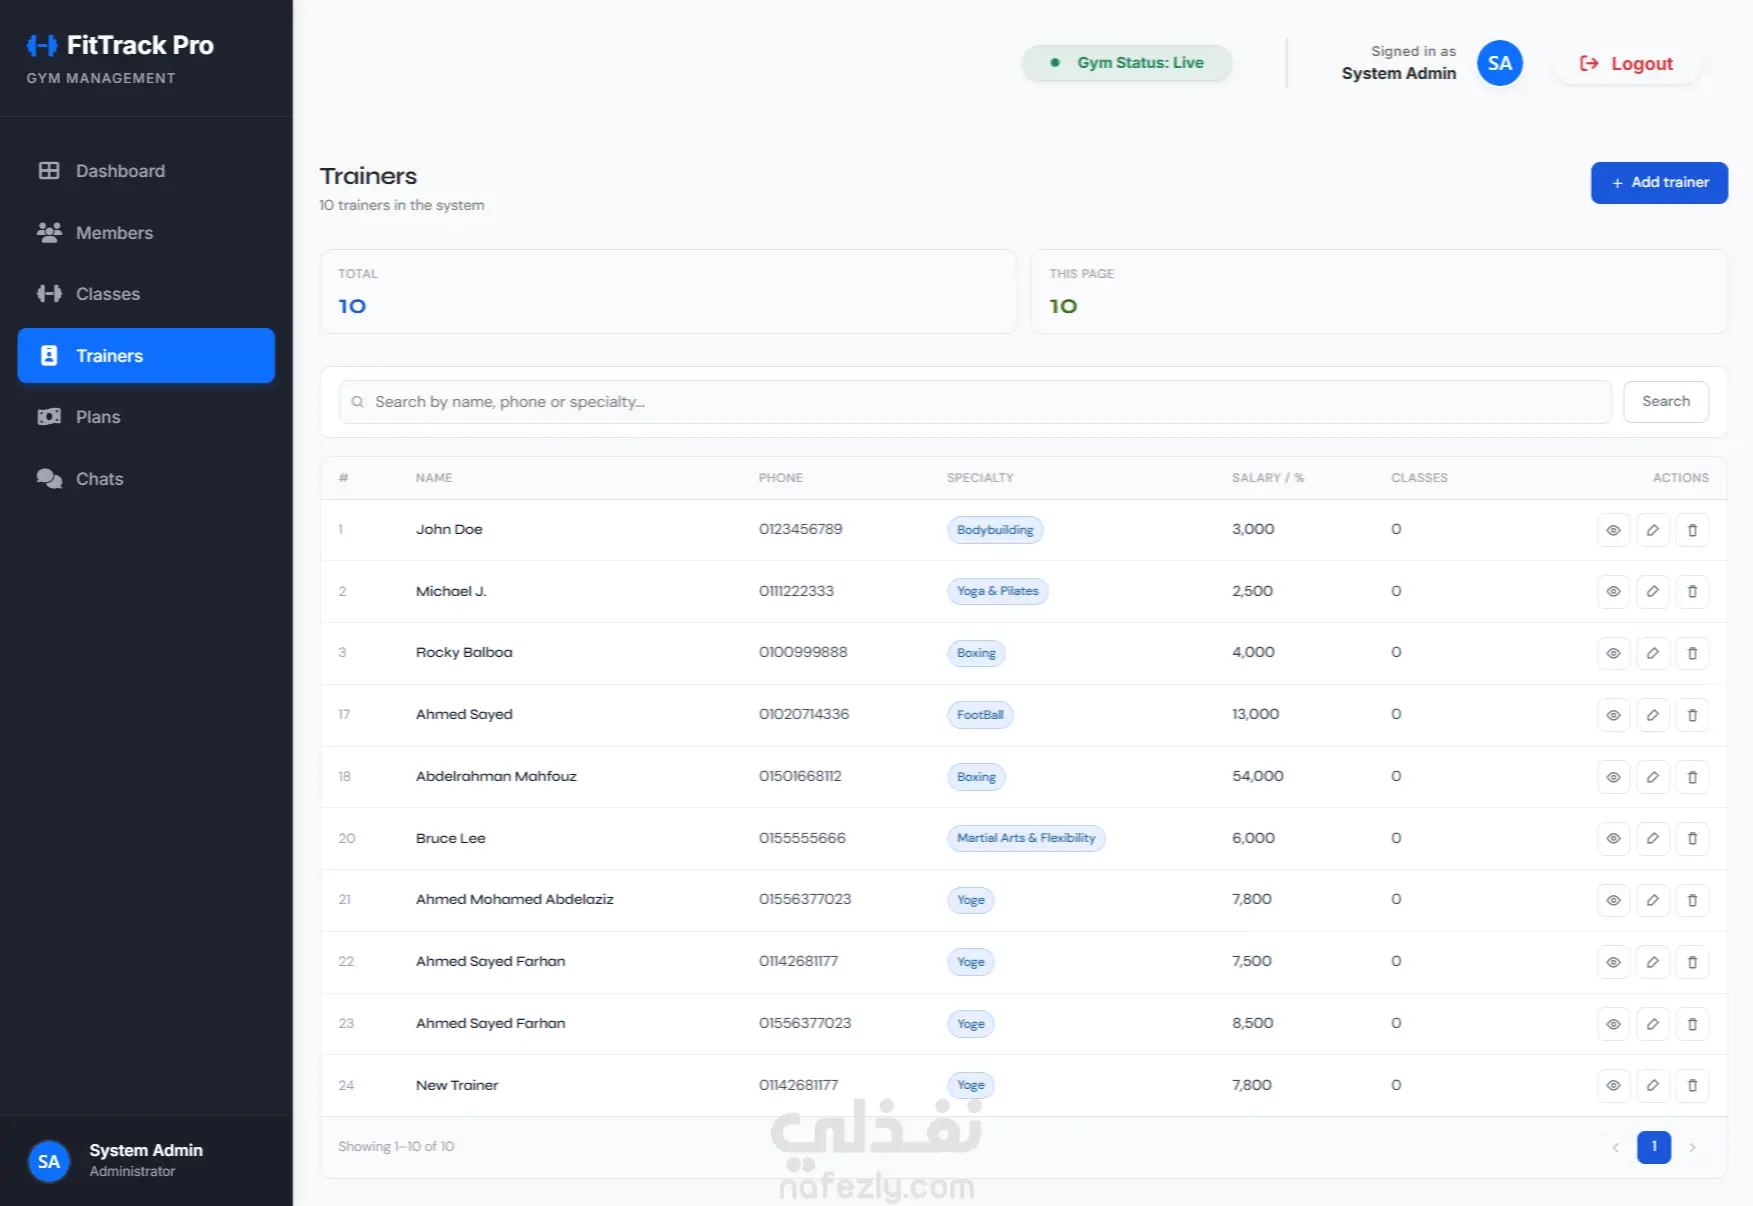The width and height of the screenshot is (1753, 1206).
Task: Edit the New Trainer record
Action: click(x=1653, y=1085)
